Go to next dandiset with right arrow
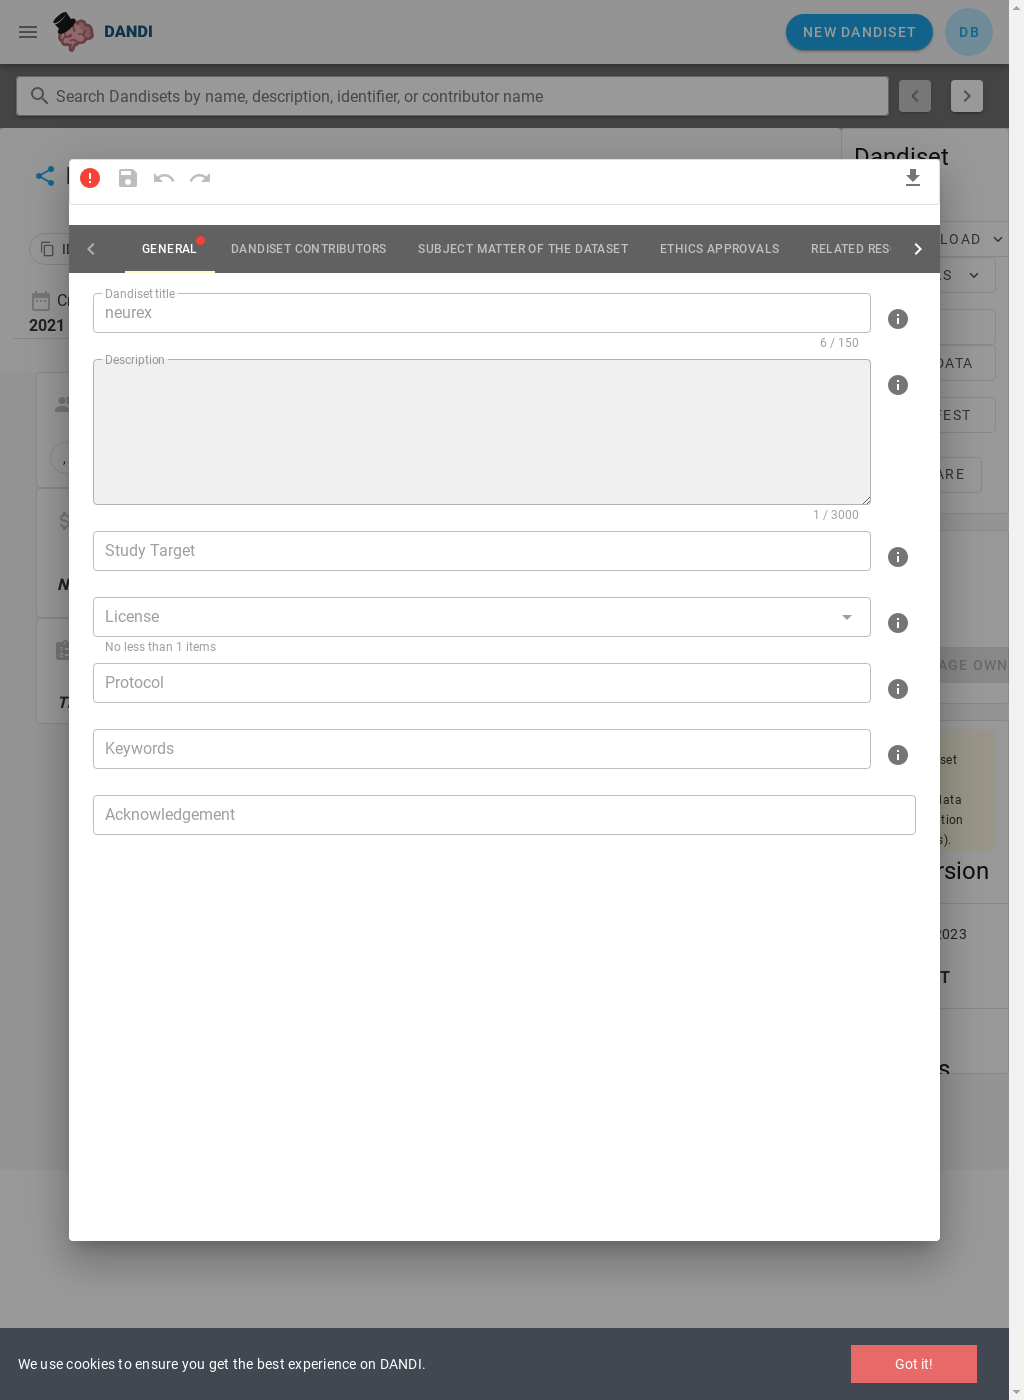The height and width of the screenshot is (1400, 1024). (x=967, y=96)
